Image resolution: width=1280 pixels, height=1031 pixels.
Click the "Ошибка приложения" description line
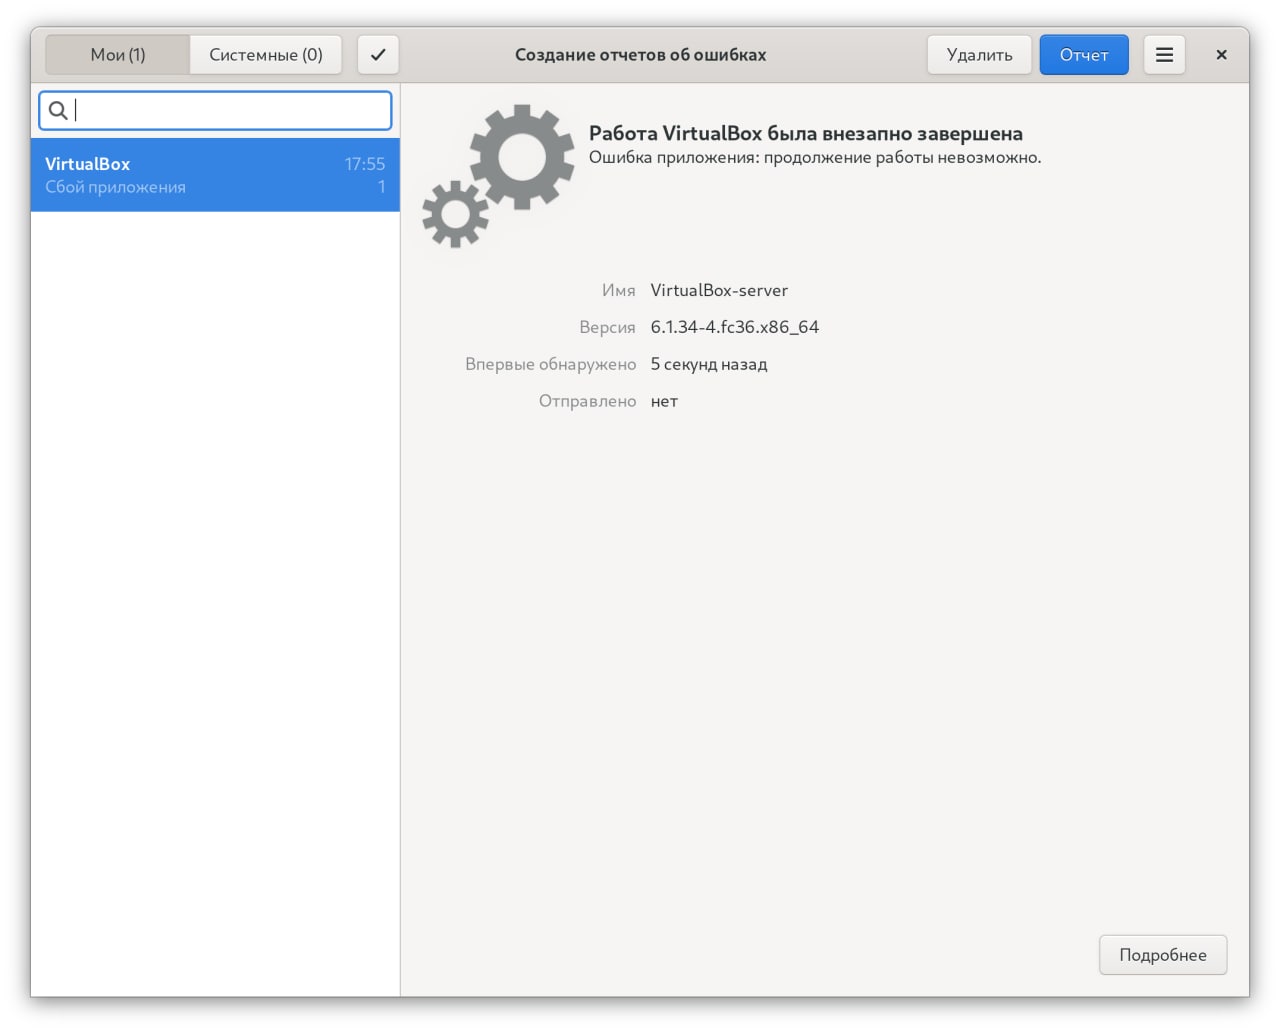click(x=814, y=157)
